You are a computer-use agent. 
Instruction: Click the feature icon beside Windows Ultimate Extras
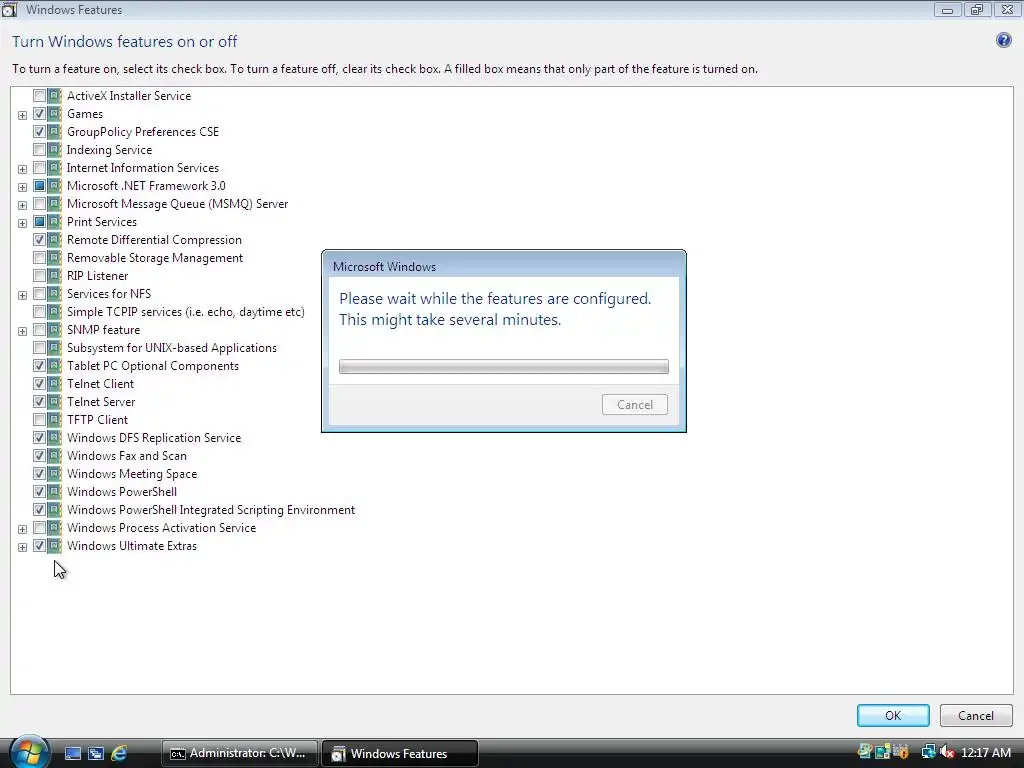(55, 545)
